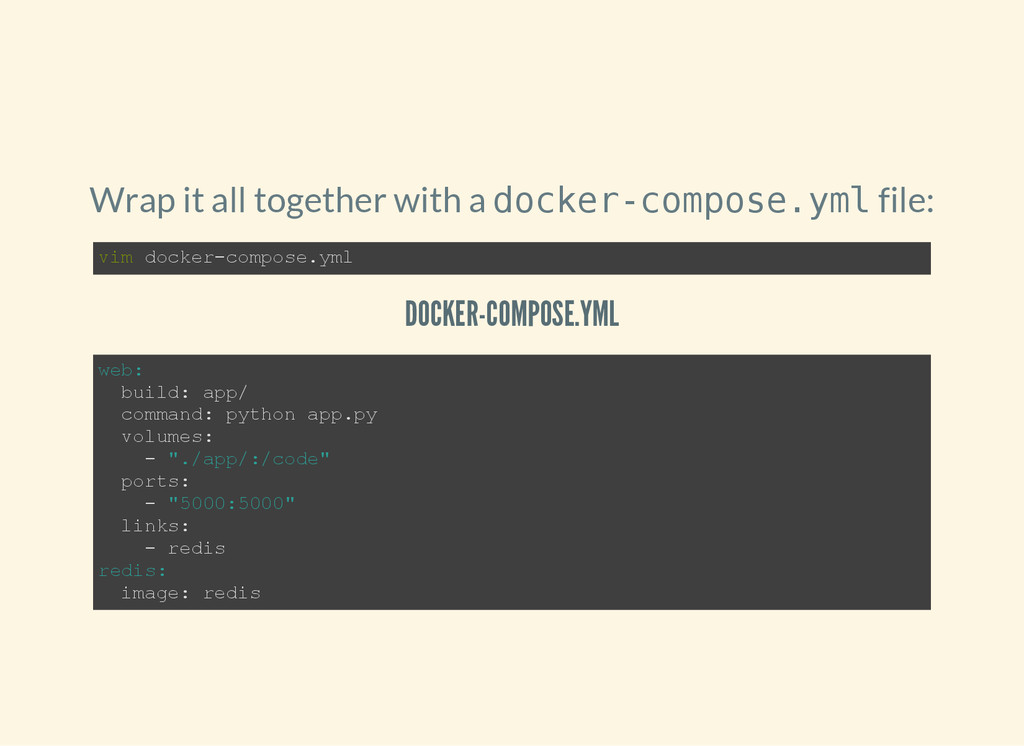The height and width of the screenshot is (746, 1024).
Task: Click the "build: app/" line
Action: [184, 392]
